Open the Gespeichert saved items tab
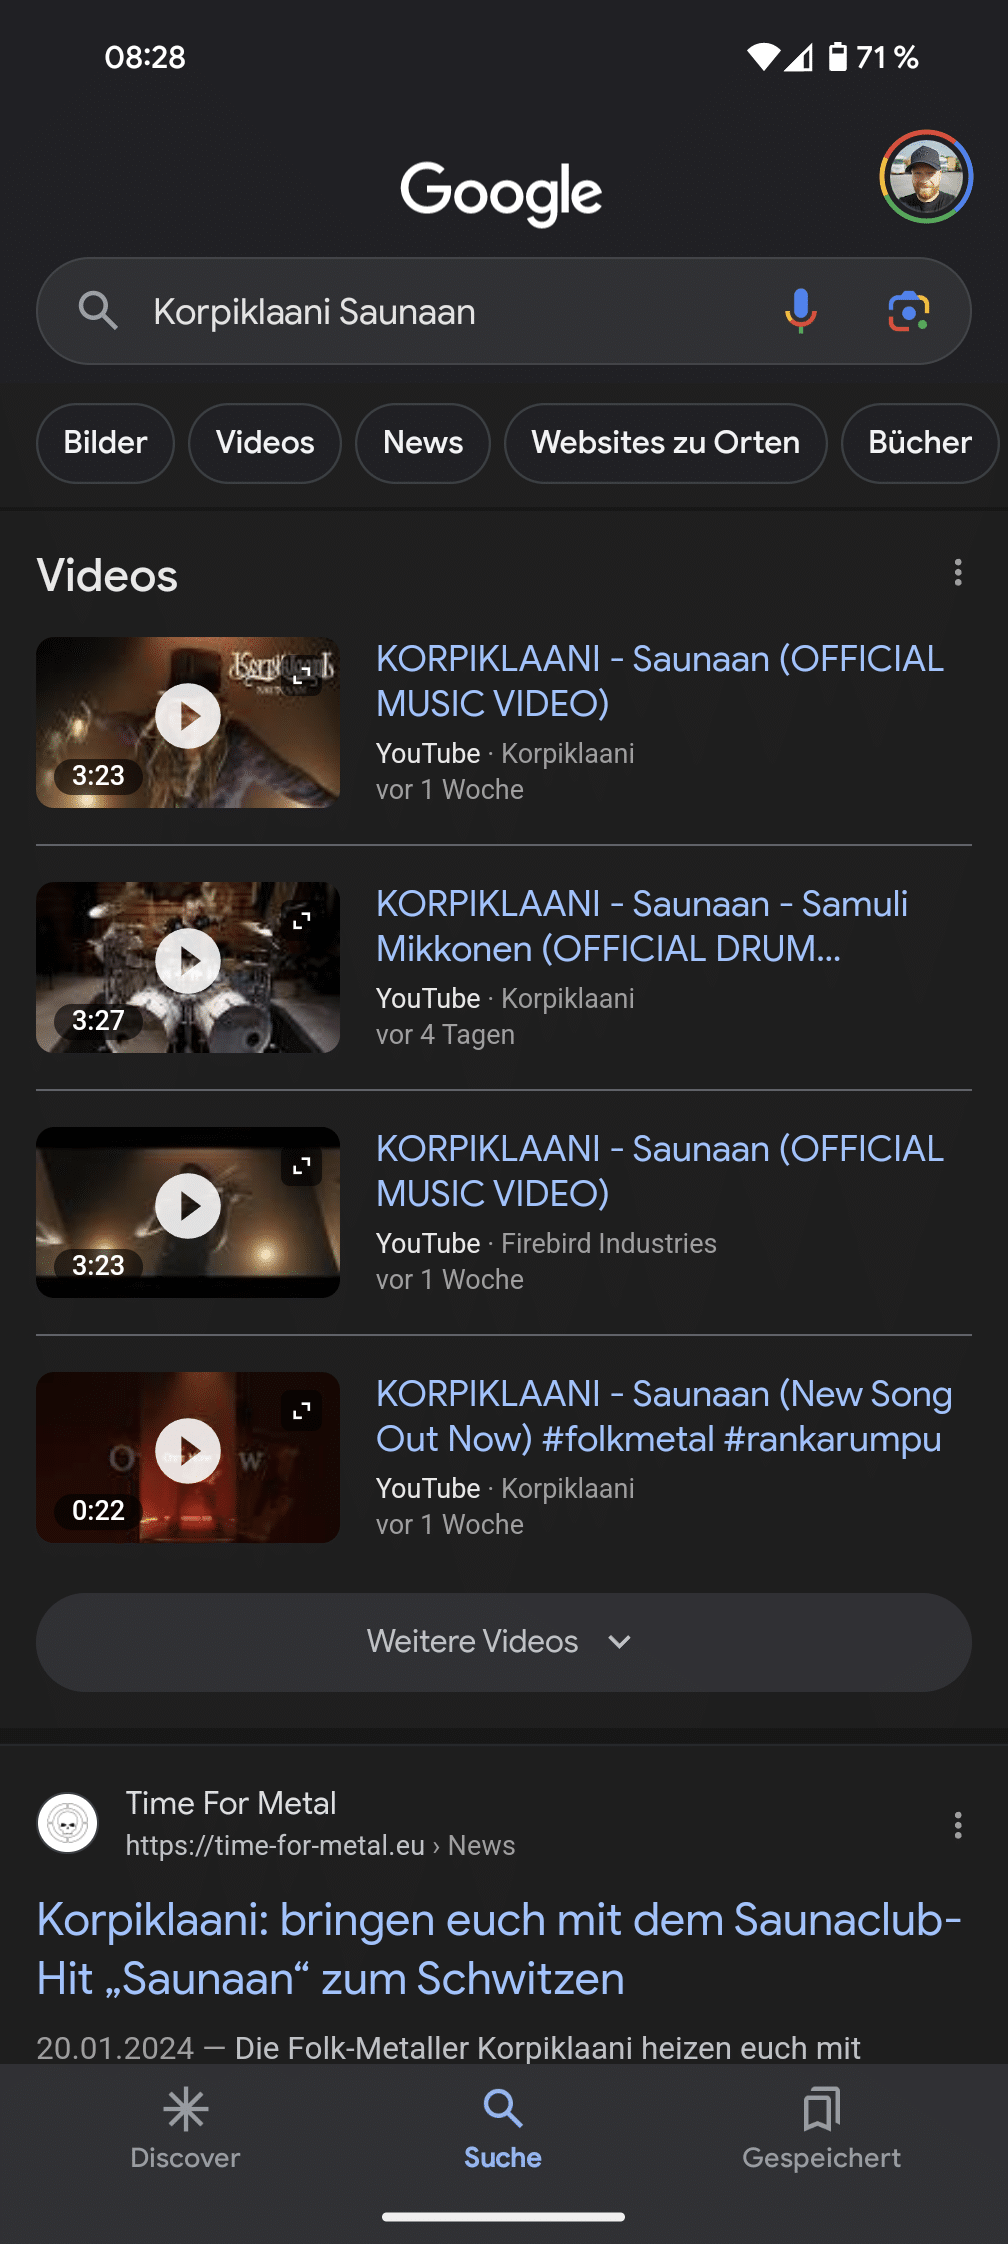 (821, 2129)
